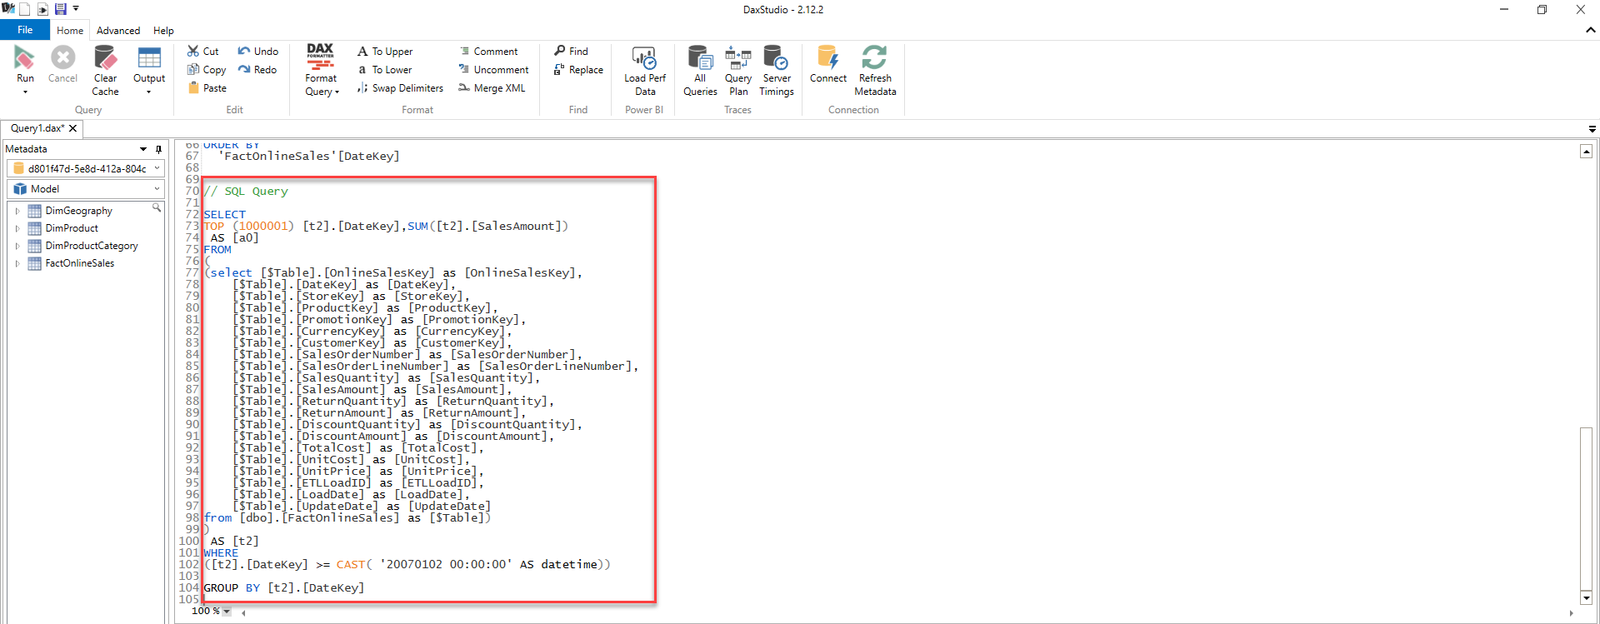Viewport: 1600px width, 624px height.
Task: Open the Output dropdown
Action: coord(149,70)
